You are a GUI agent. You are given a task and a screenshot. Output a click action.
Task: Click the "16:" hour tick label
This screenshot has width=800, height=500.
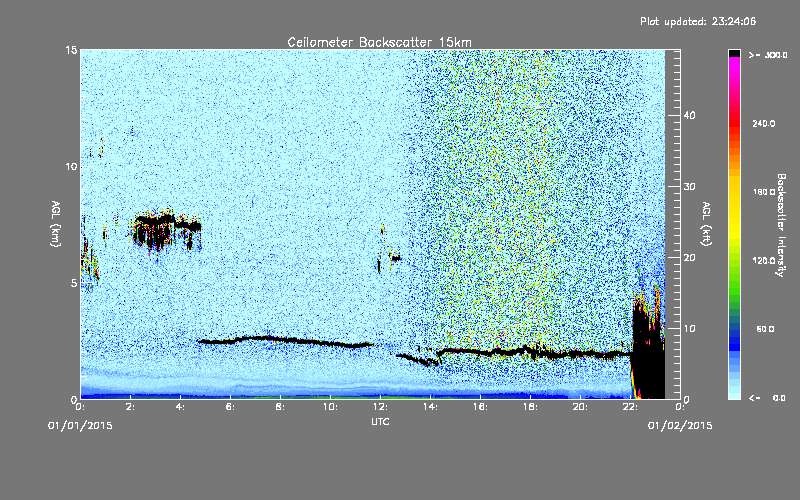point(480,407)
